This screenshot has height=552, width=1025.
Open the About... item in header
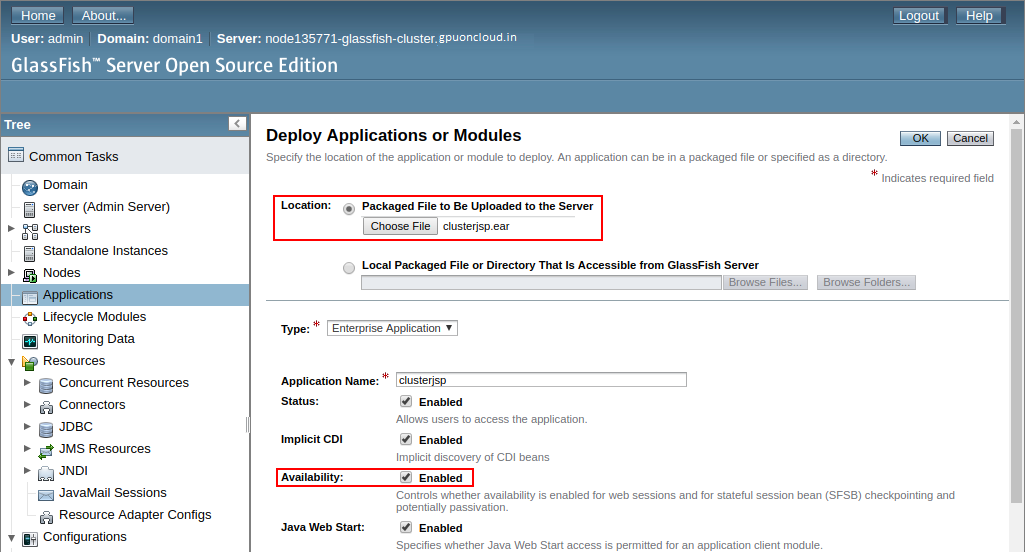pyautogui.click(x=103, y=16)
